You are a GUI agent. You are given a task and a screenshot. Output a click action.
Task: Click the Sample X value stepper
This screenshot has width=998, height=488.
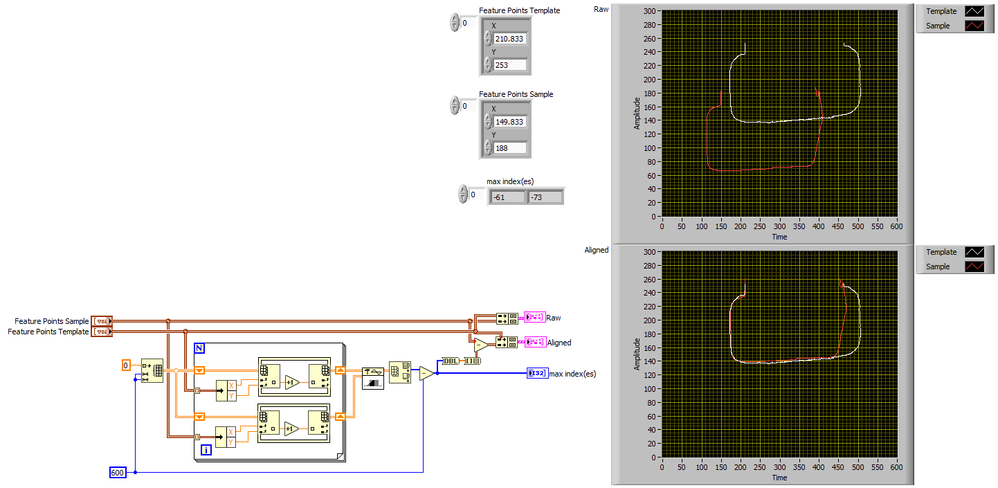pos(488,122)
